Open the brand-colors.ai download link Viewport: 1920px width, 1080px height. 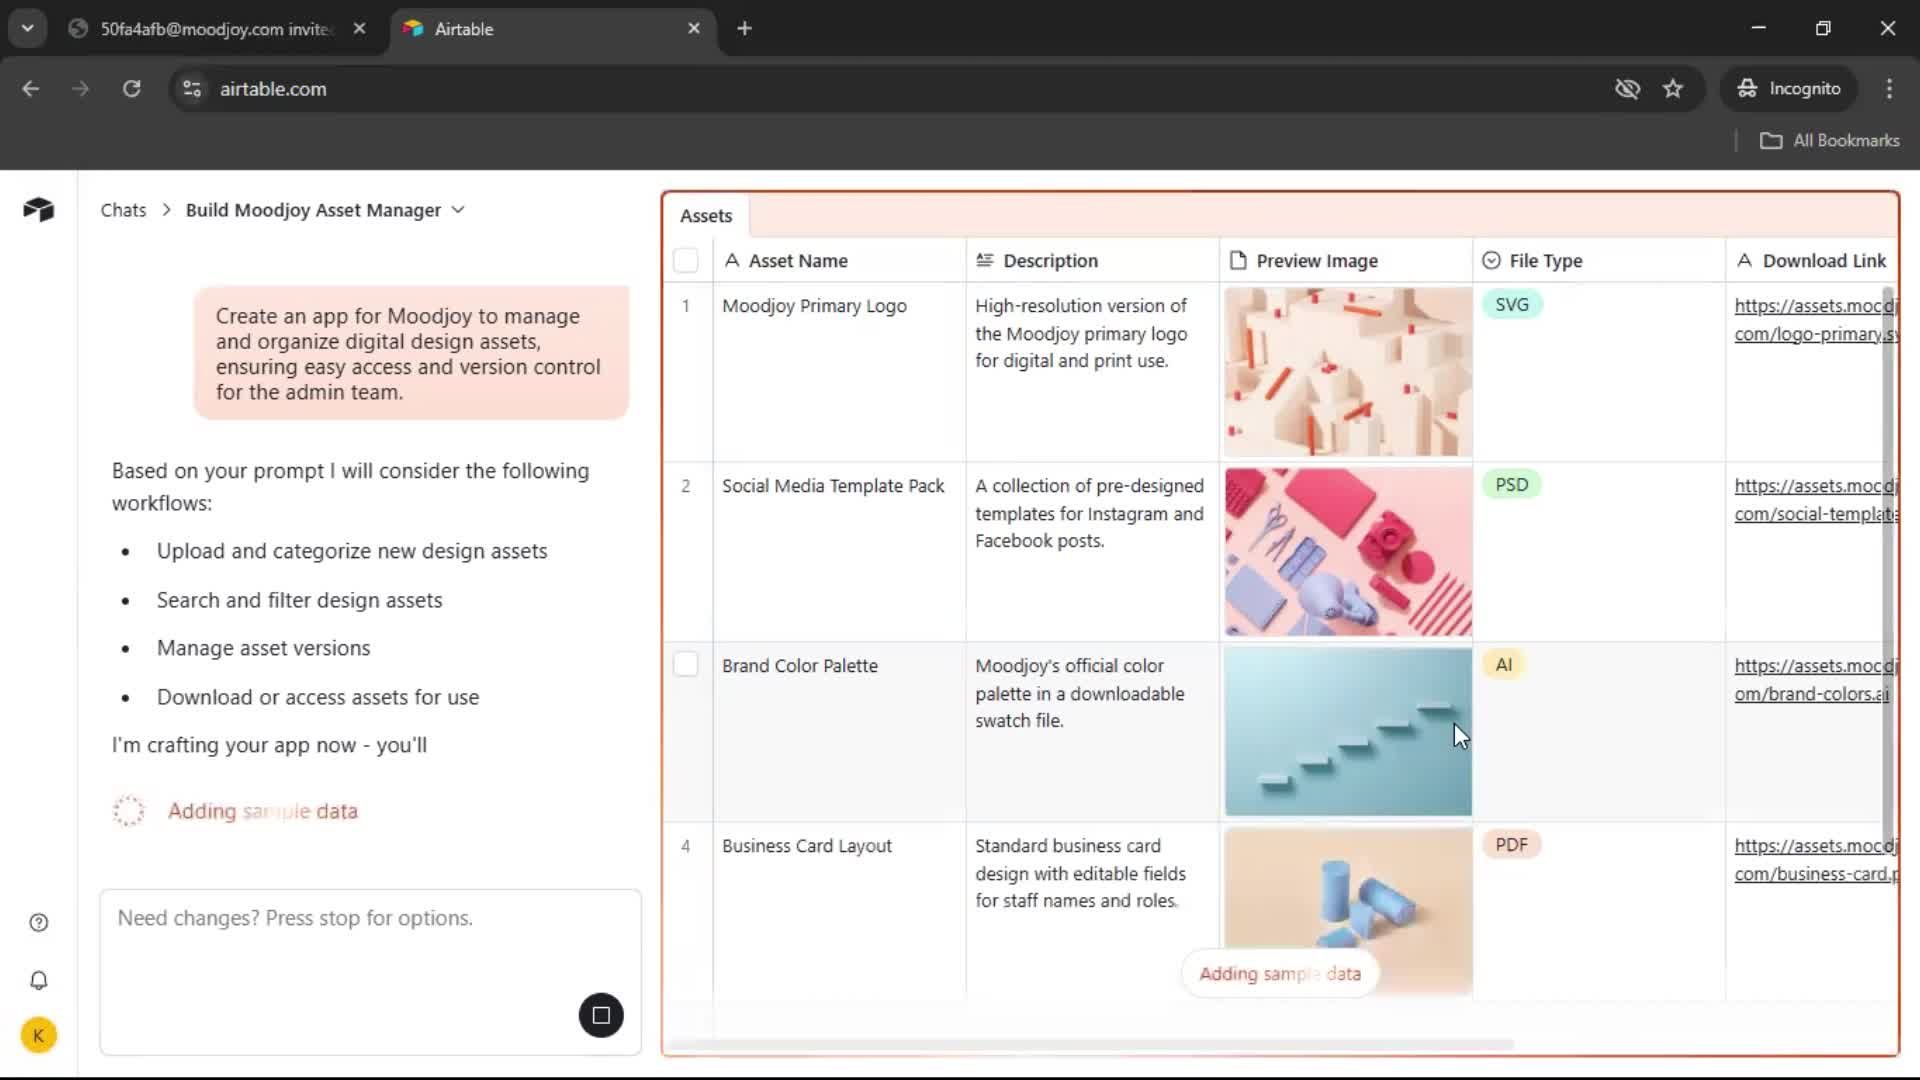[1814, 680]
